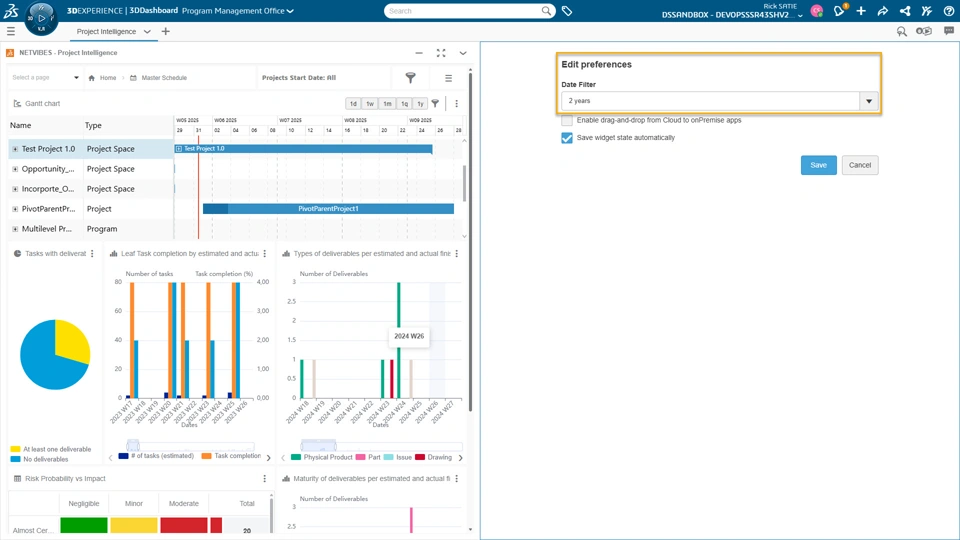Open Rick SATIE's profile avatar
Screen dimensions: 960x540
tap(816, 11)
